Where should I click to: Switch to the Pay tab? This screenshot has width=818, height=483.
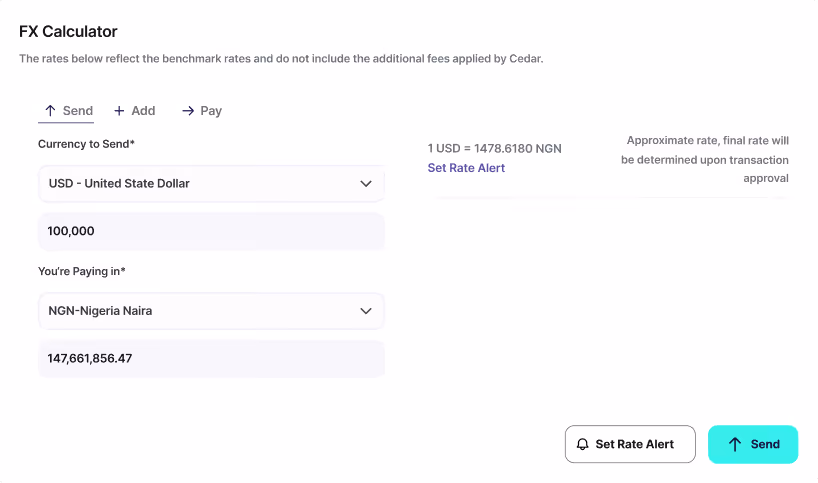[202, 111]
